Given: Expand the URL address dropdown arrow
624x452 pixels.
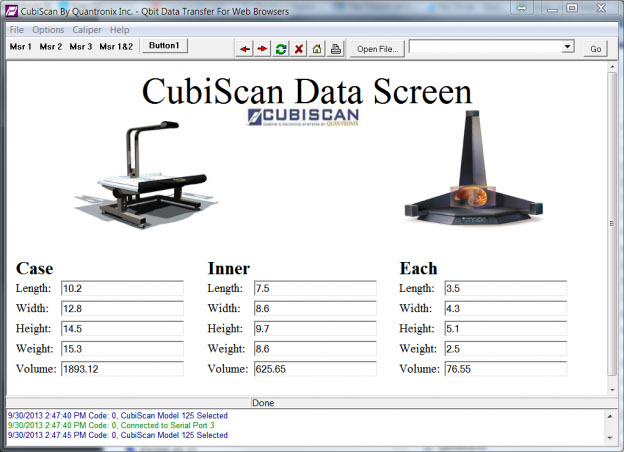Looking at the screenshot, I should pyautogui.click(x=567, y=47).
